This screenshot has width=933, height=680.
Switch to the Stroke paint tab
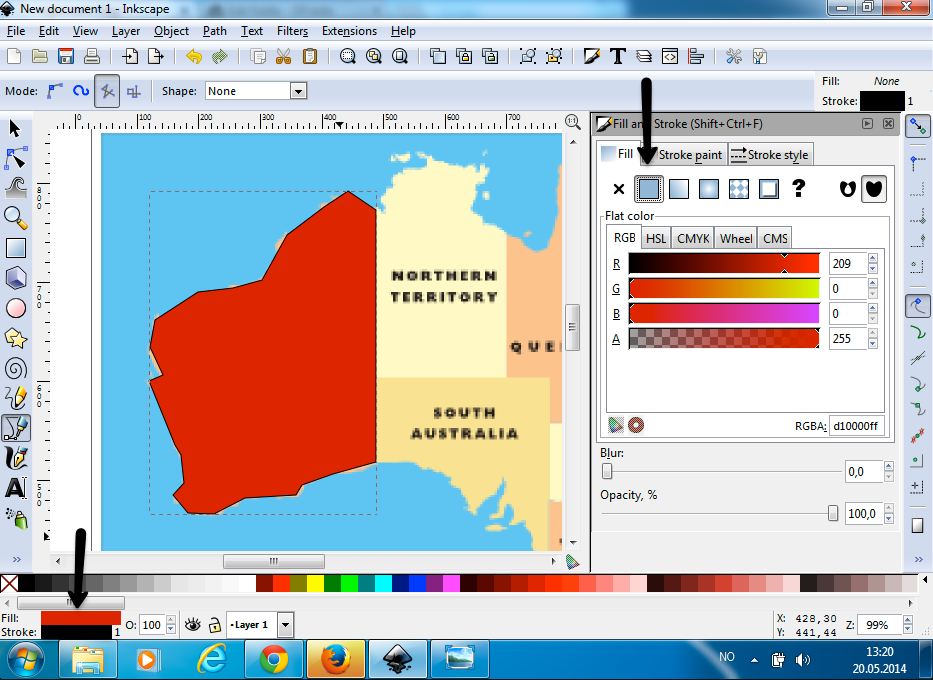coord(688,154)
